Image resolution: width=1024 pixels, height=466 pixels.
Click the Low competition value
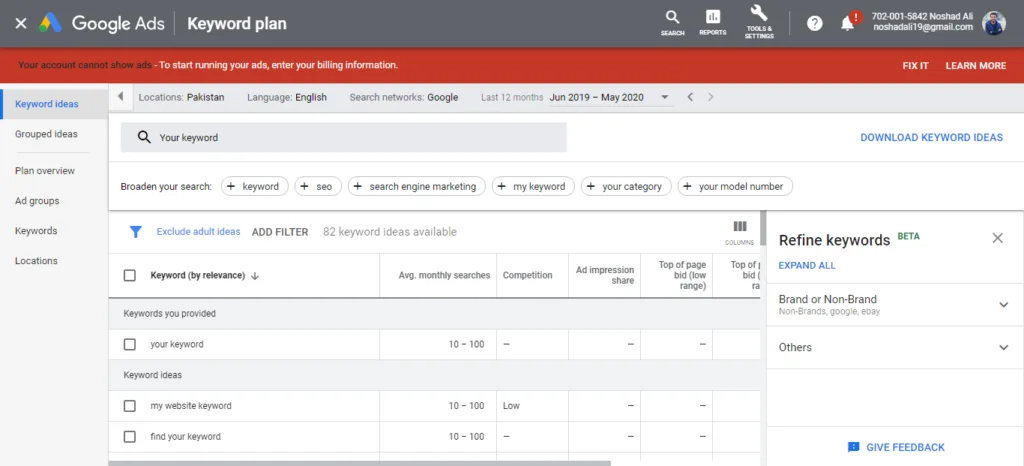511,406
